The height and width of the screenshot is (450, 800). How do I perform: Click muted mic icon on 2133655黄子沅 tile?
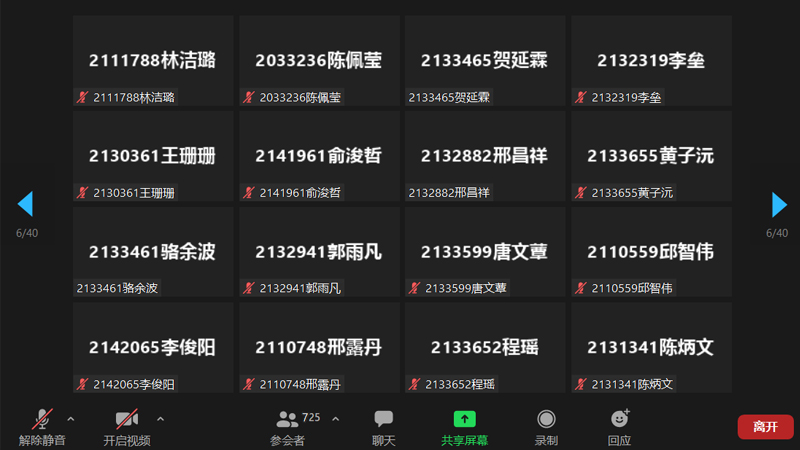pyautogui.click(x=581, y=192)
